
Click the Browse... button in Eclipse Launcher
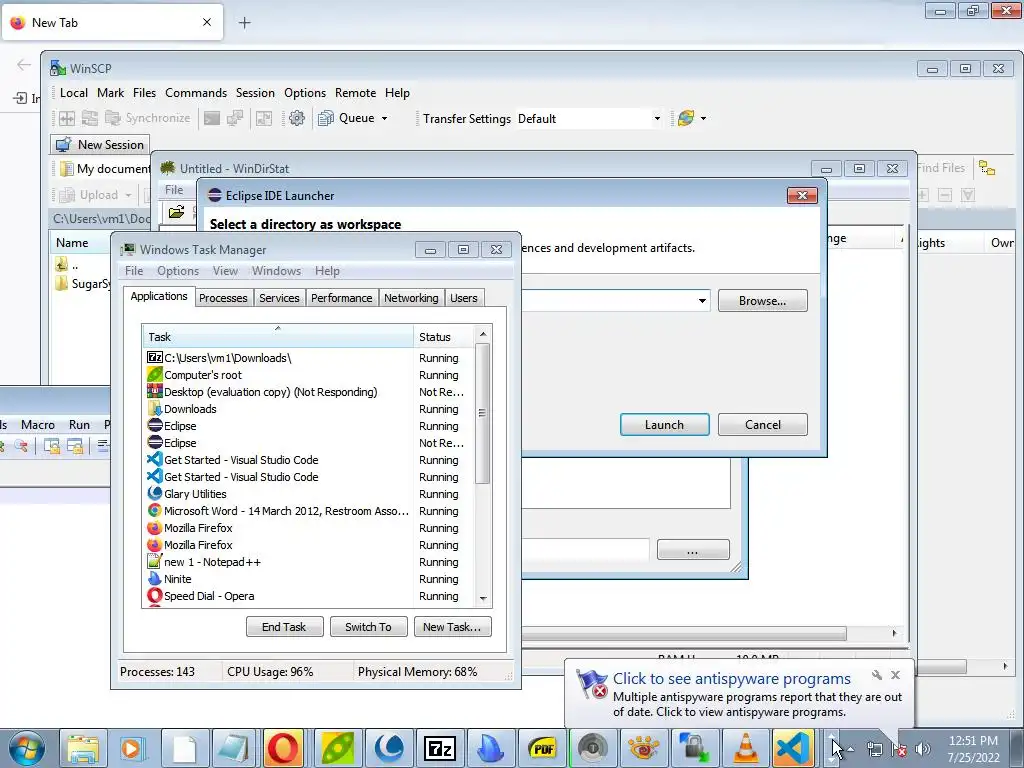point(763,300)
